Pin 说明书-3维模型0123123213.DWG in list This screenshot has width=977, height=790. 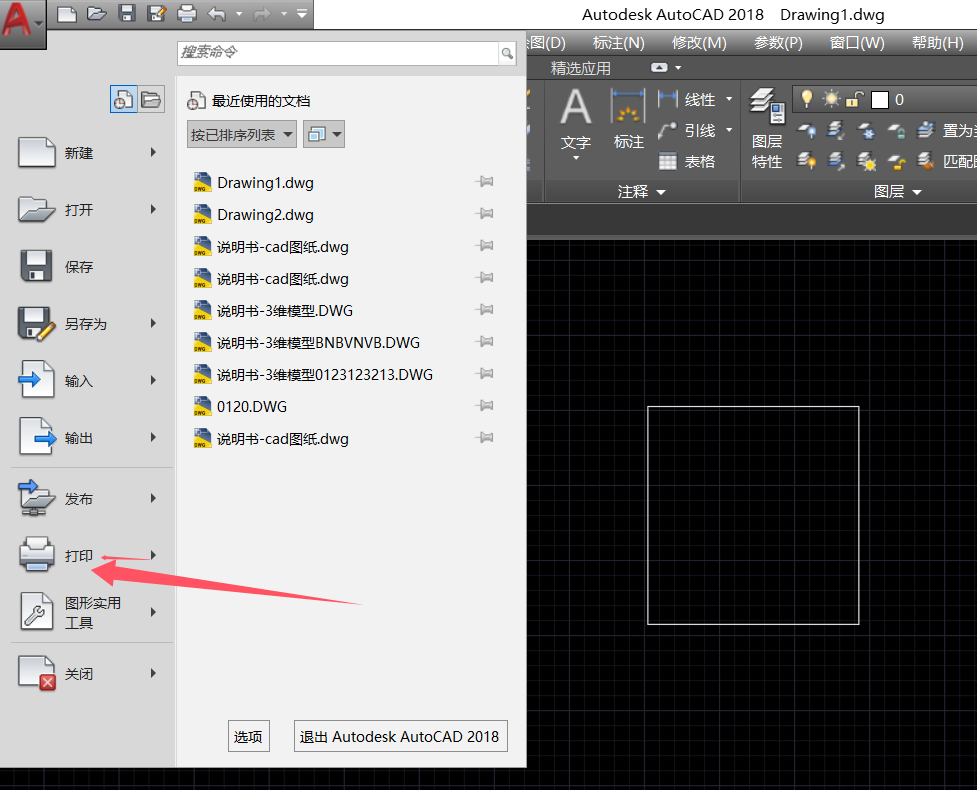(x=484, y=374)
